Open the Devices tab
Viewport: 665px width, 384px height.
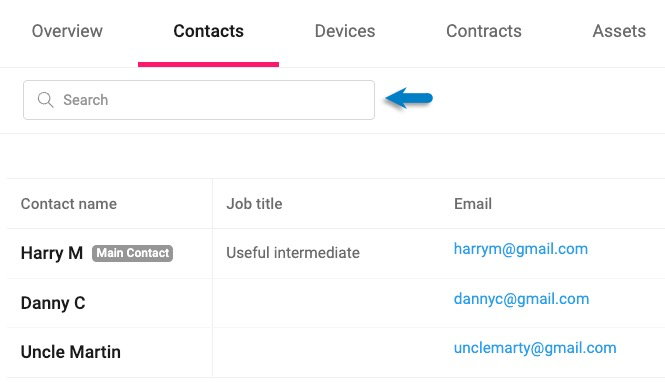pos(345,31)
